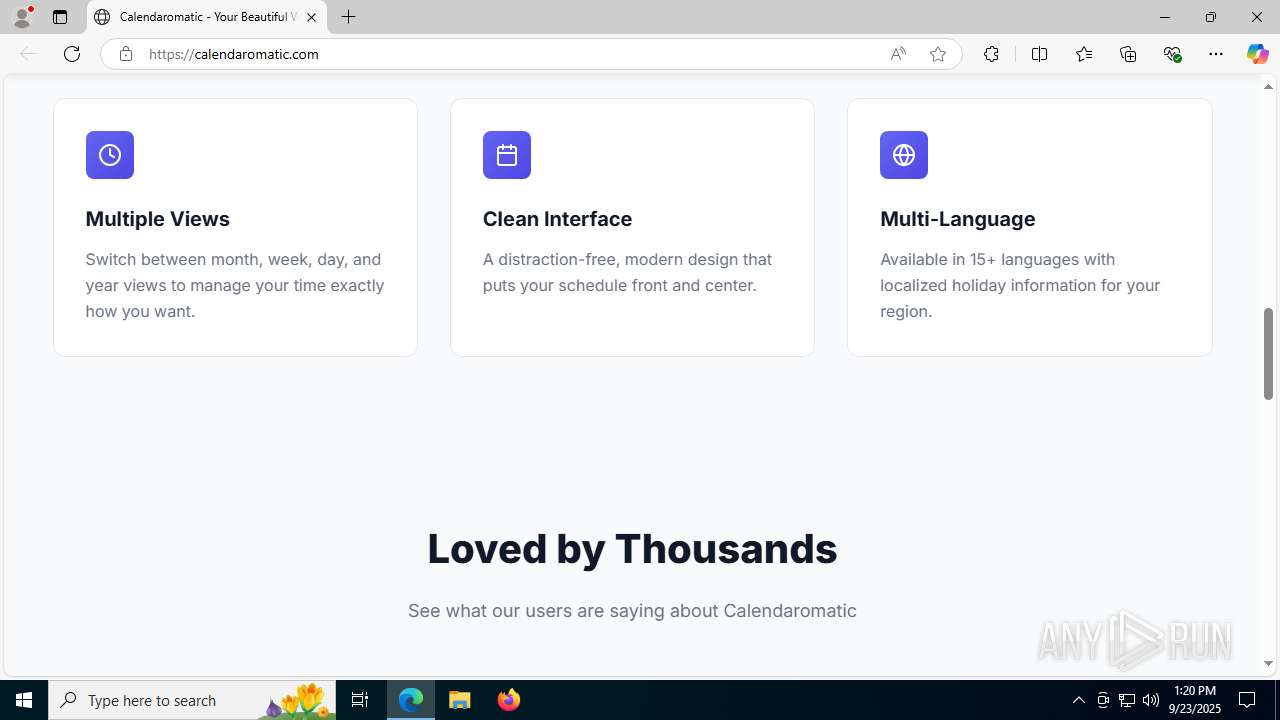
Task: Add this page to favorites star
Action: tap(938, 54)
